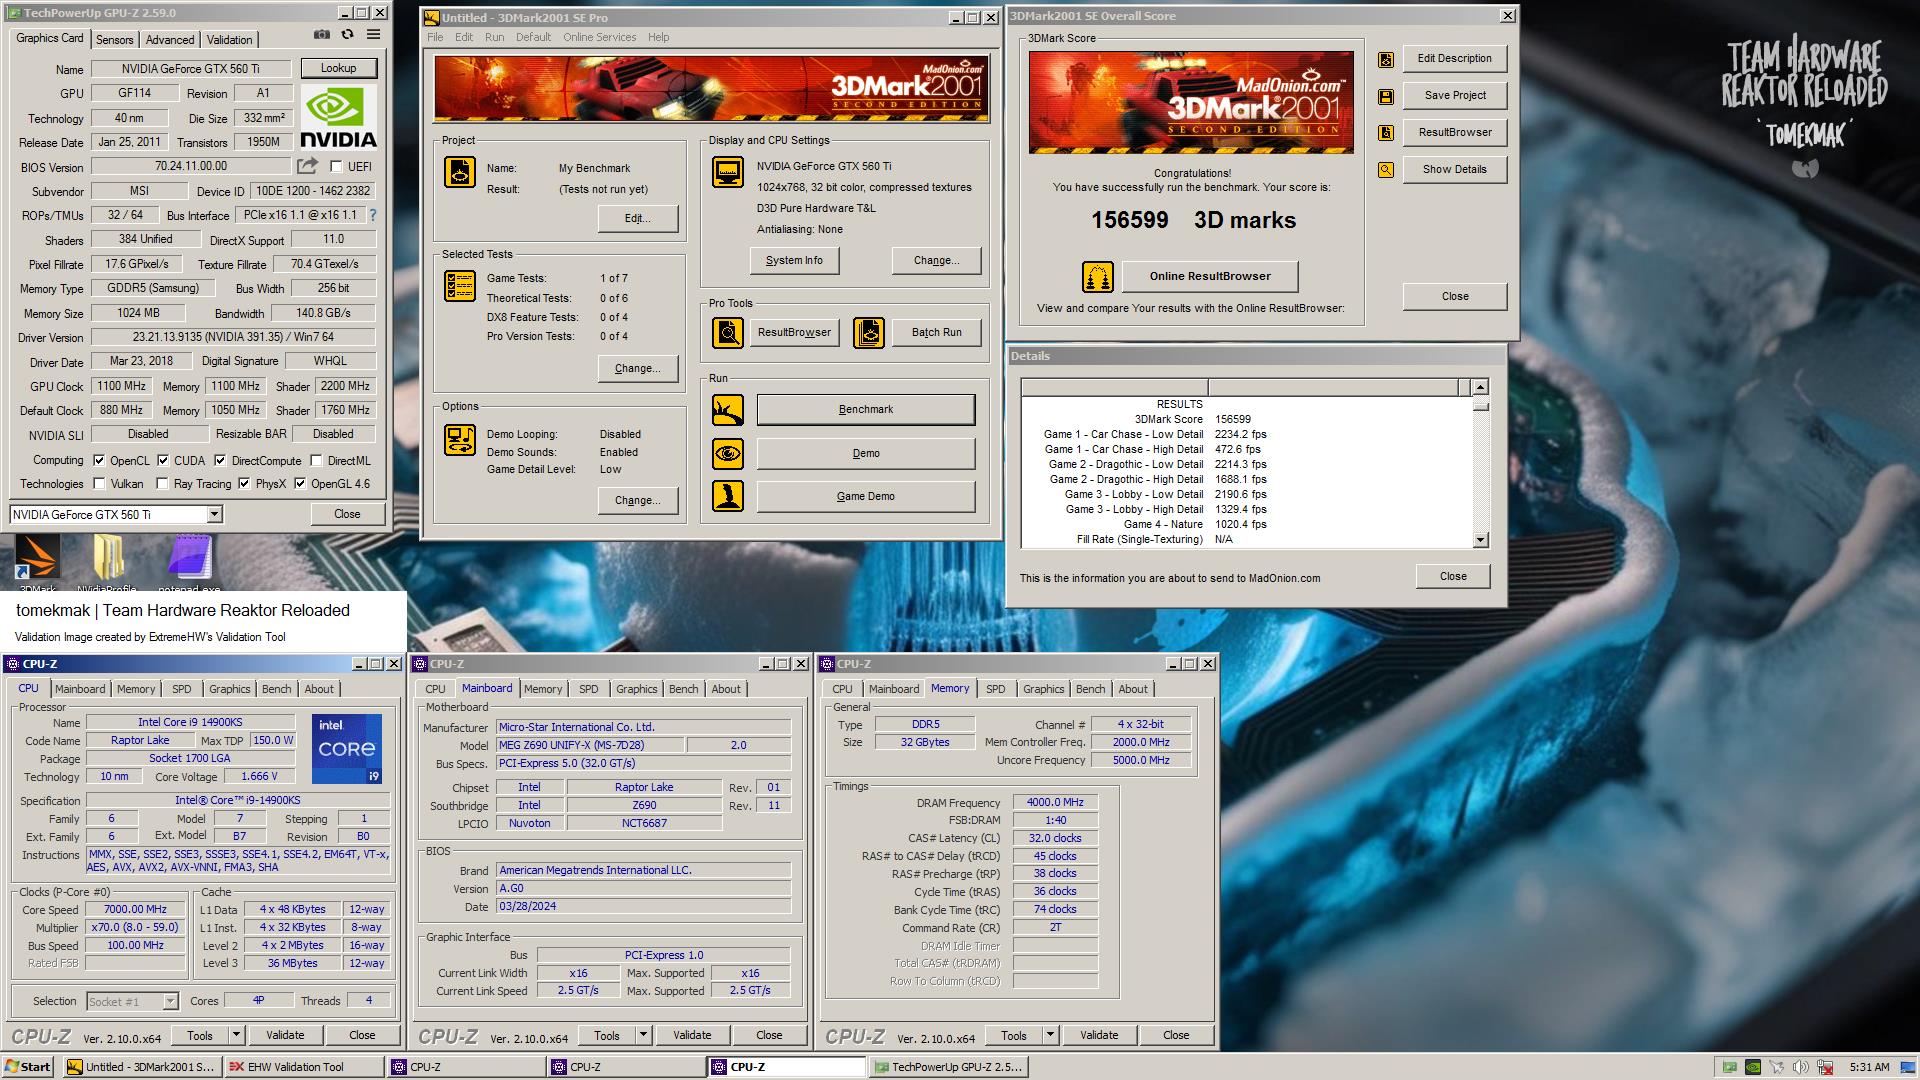Switch to TechPowerUp GPU-Z taskbar item
The height and width of the screenshot is (1080, 1920).
point(948,1067)
